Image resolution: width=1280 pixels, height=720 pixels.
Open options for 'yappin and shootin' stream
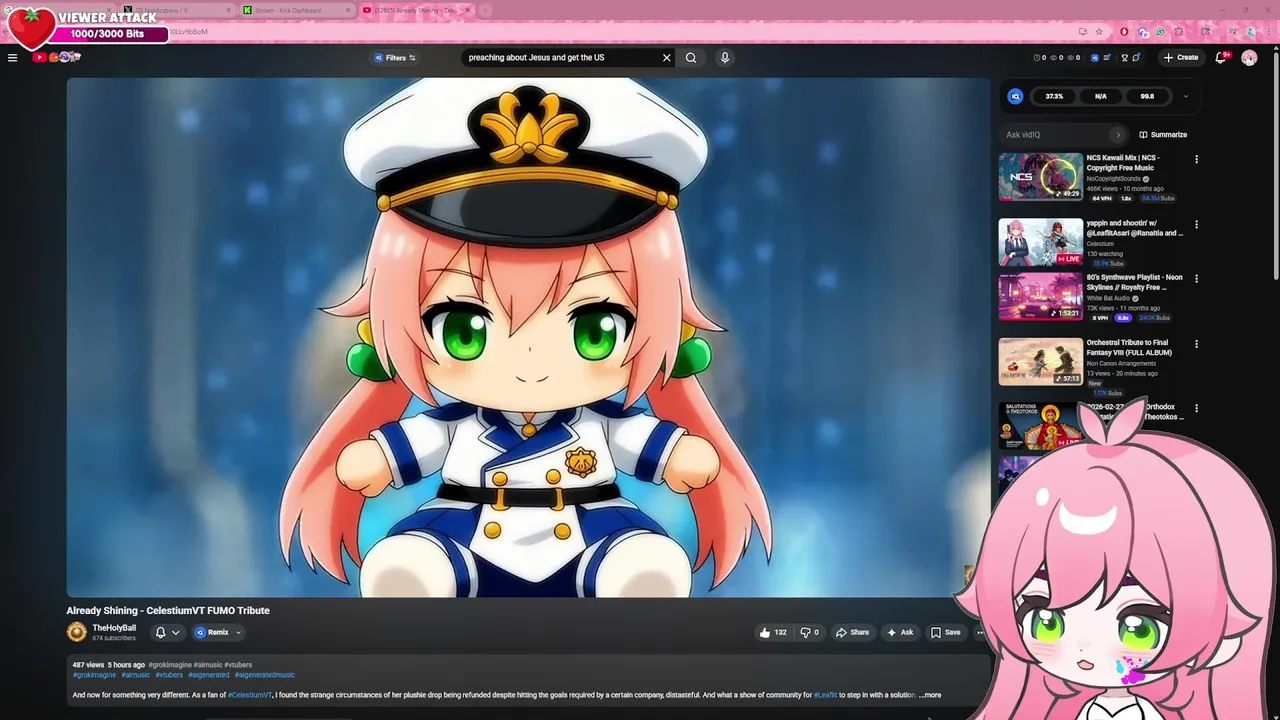(x=1196, y=224)
